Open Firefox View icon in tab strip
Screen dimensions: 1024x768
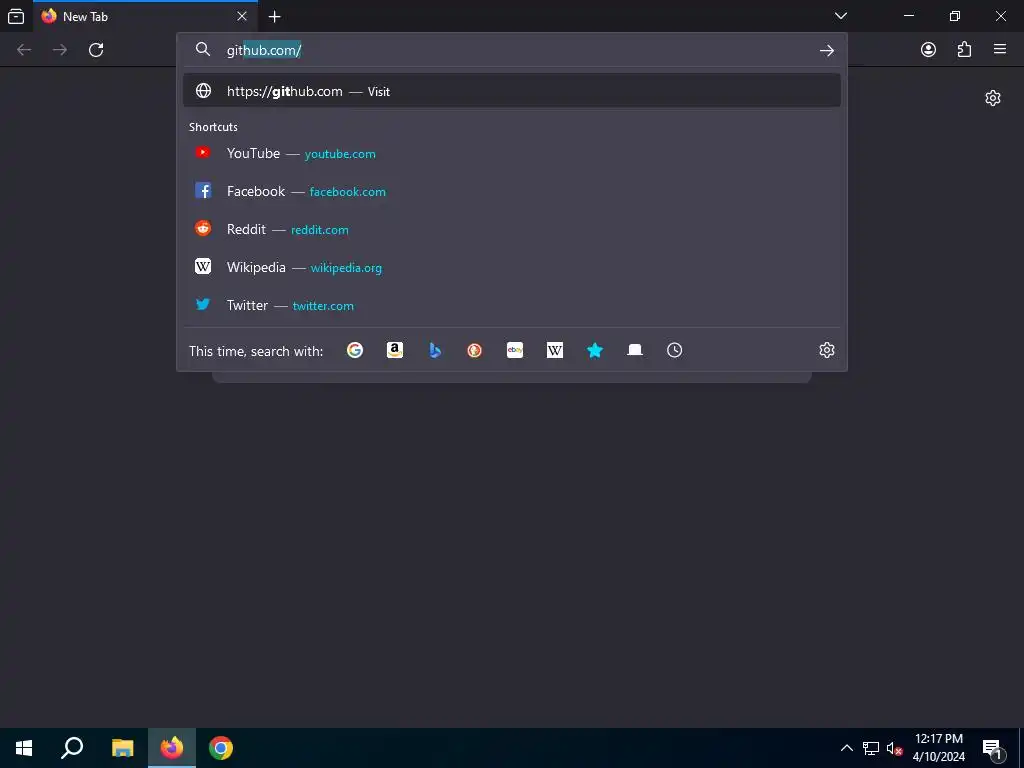point(16,16)
